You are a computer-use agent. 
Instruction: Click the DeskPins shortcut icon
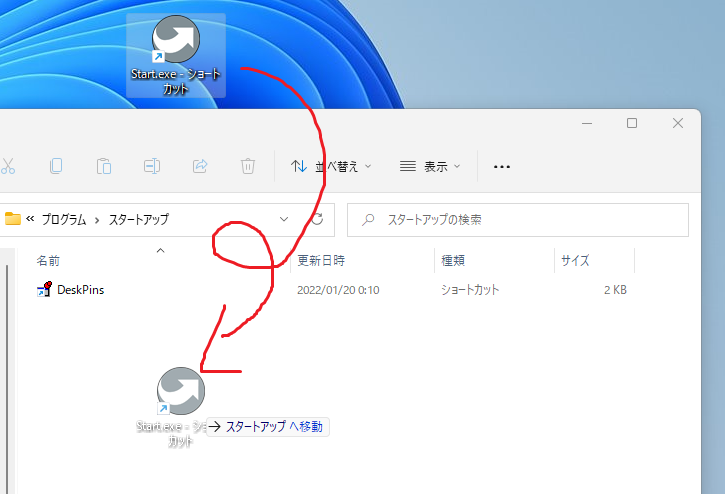pyautogui.click(x=44, y=290)
